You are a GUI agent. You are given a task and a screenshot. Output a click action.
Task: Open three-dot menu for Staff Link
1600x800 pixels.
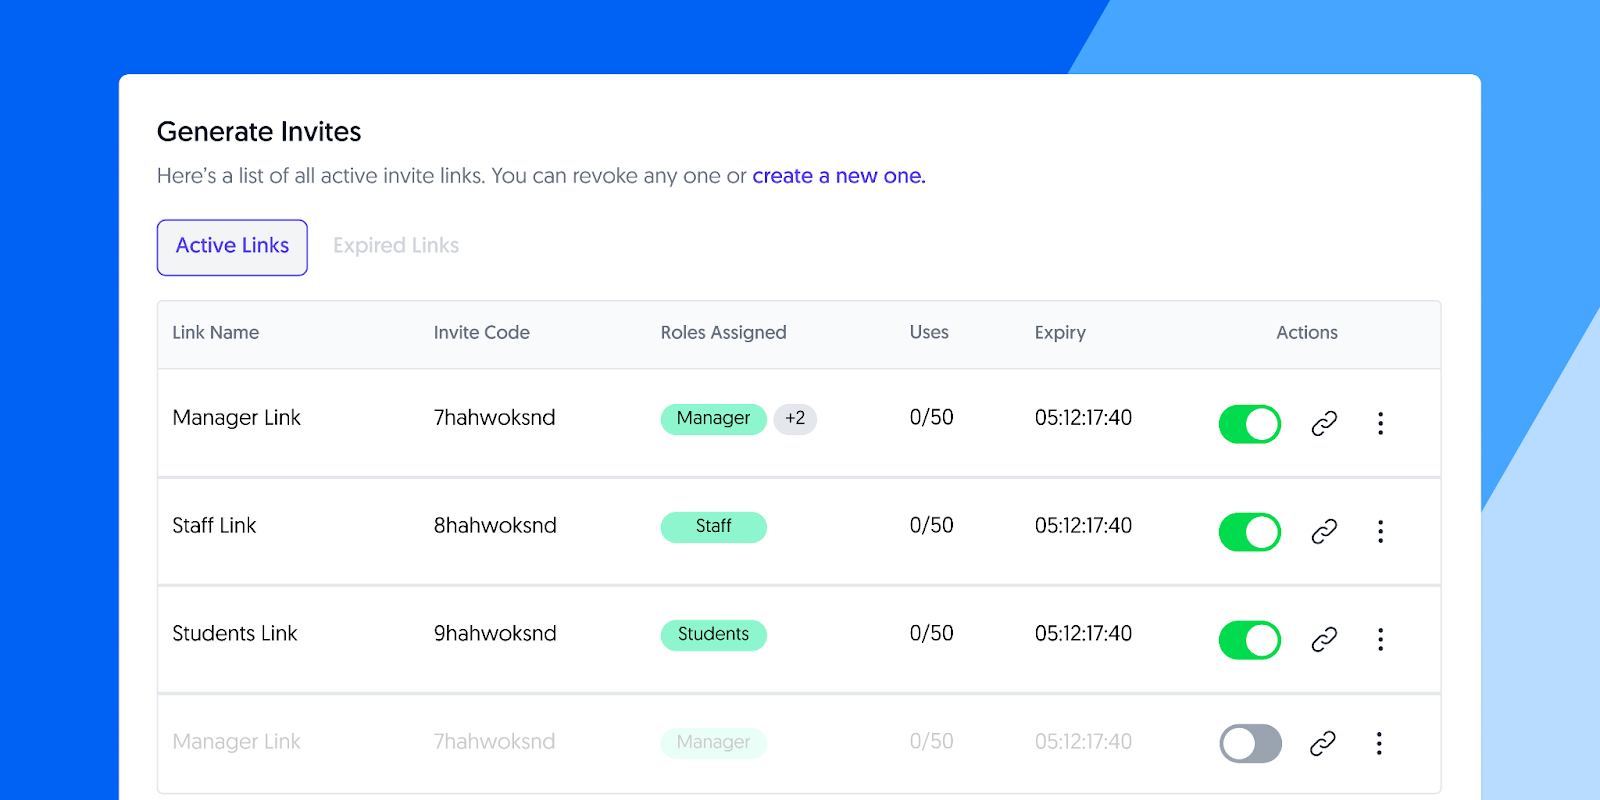tap(1381, 531)
